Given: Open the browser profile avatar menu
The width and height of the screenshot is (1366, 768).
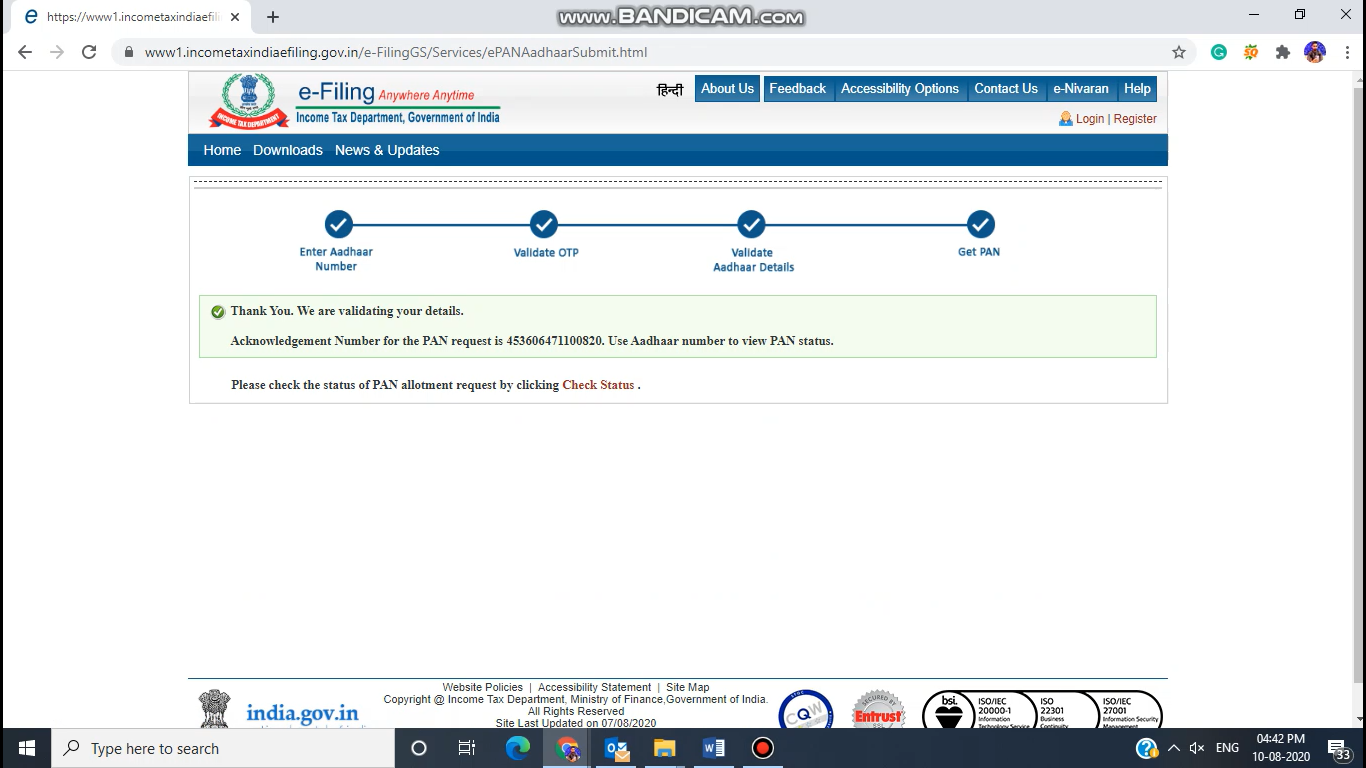Looking at the screenshot, I should (1314, 51).
